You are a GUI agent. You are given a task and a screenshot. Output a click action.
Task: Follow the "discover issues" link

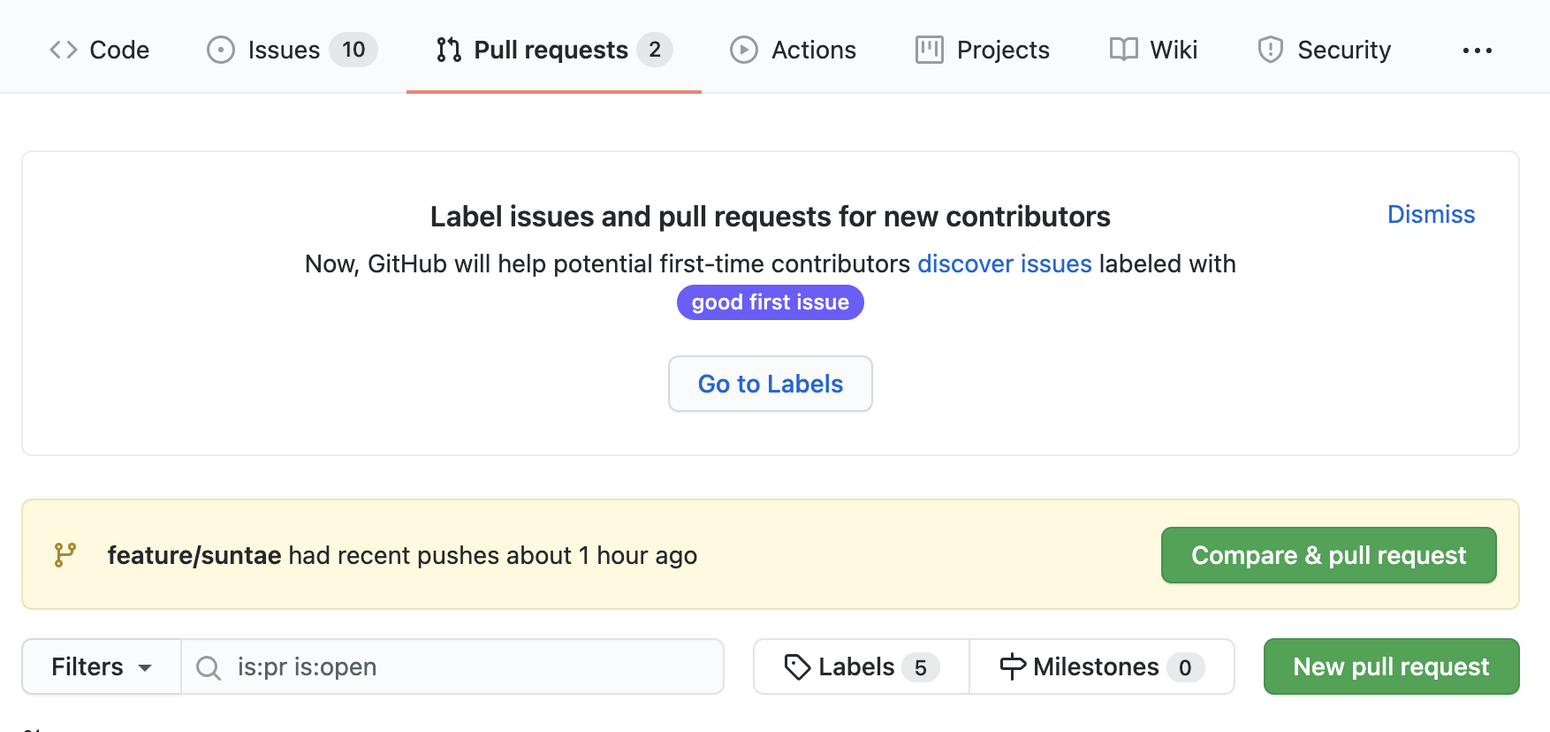(1004, 264)
